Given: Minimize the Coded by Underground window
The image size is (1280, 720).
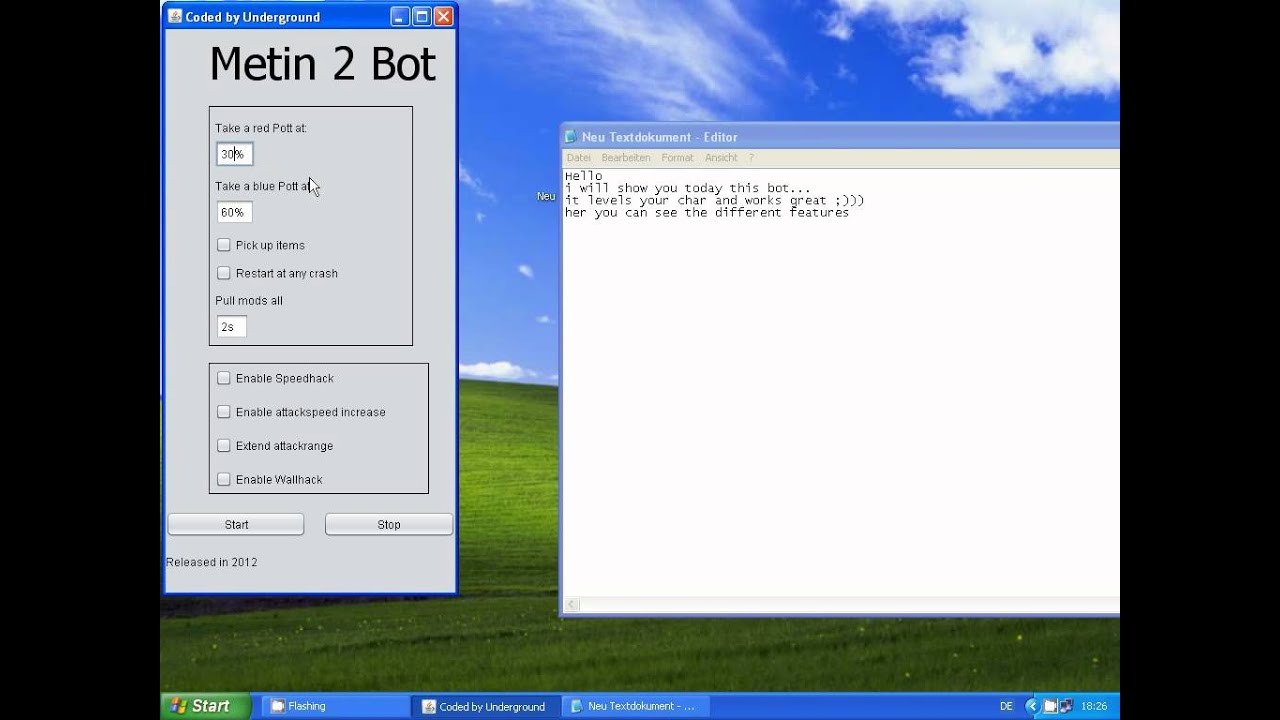Looking at the screenshot, I should click(x=400, y=16).
